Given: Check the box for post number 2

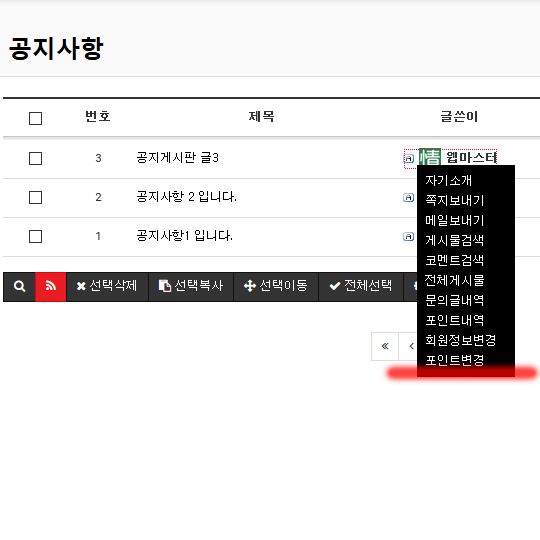Looking at the screenshot, I should [35, 198].
